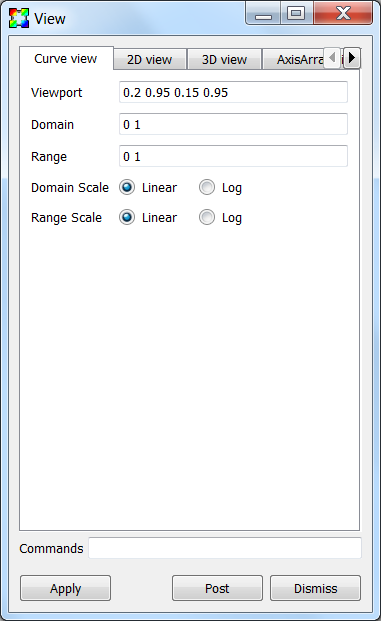Click the Range input field
This screenshot has width=381, height=621.
(x=233, y=156)
